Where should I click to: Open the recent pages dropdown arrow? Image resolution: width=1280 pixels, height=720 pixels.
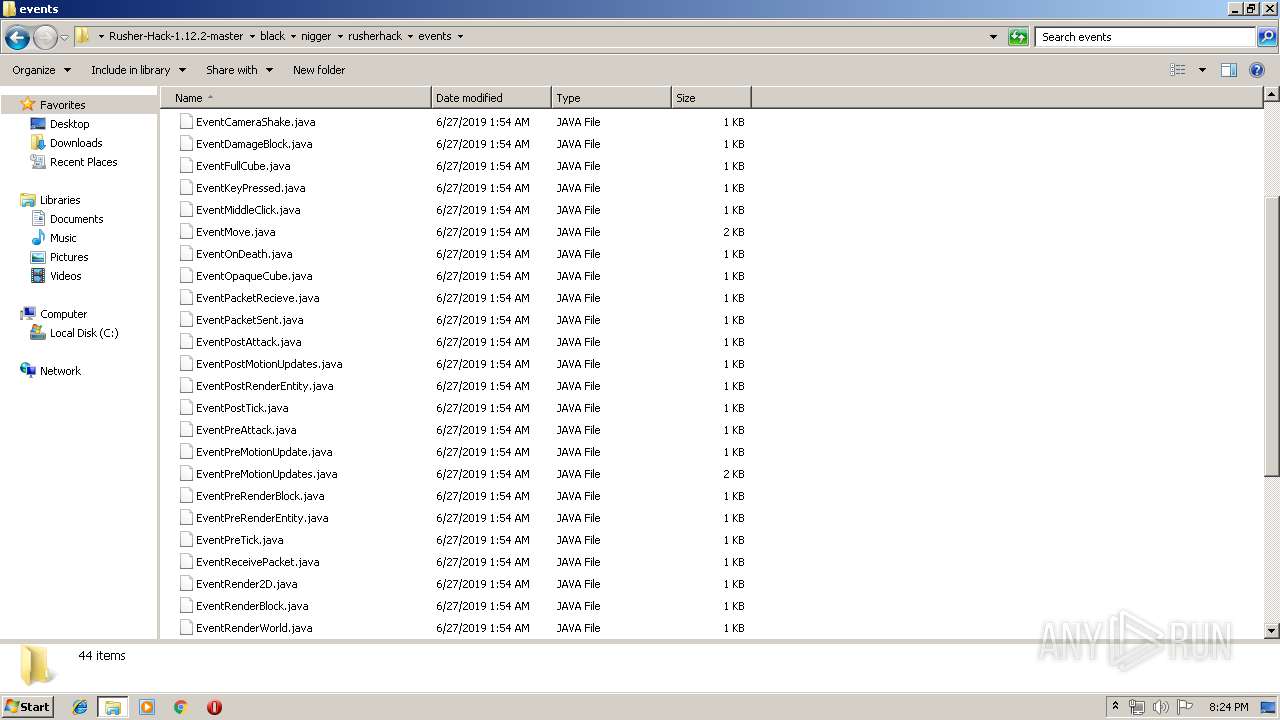point(65,38)
